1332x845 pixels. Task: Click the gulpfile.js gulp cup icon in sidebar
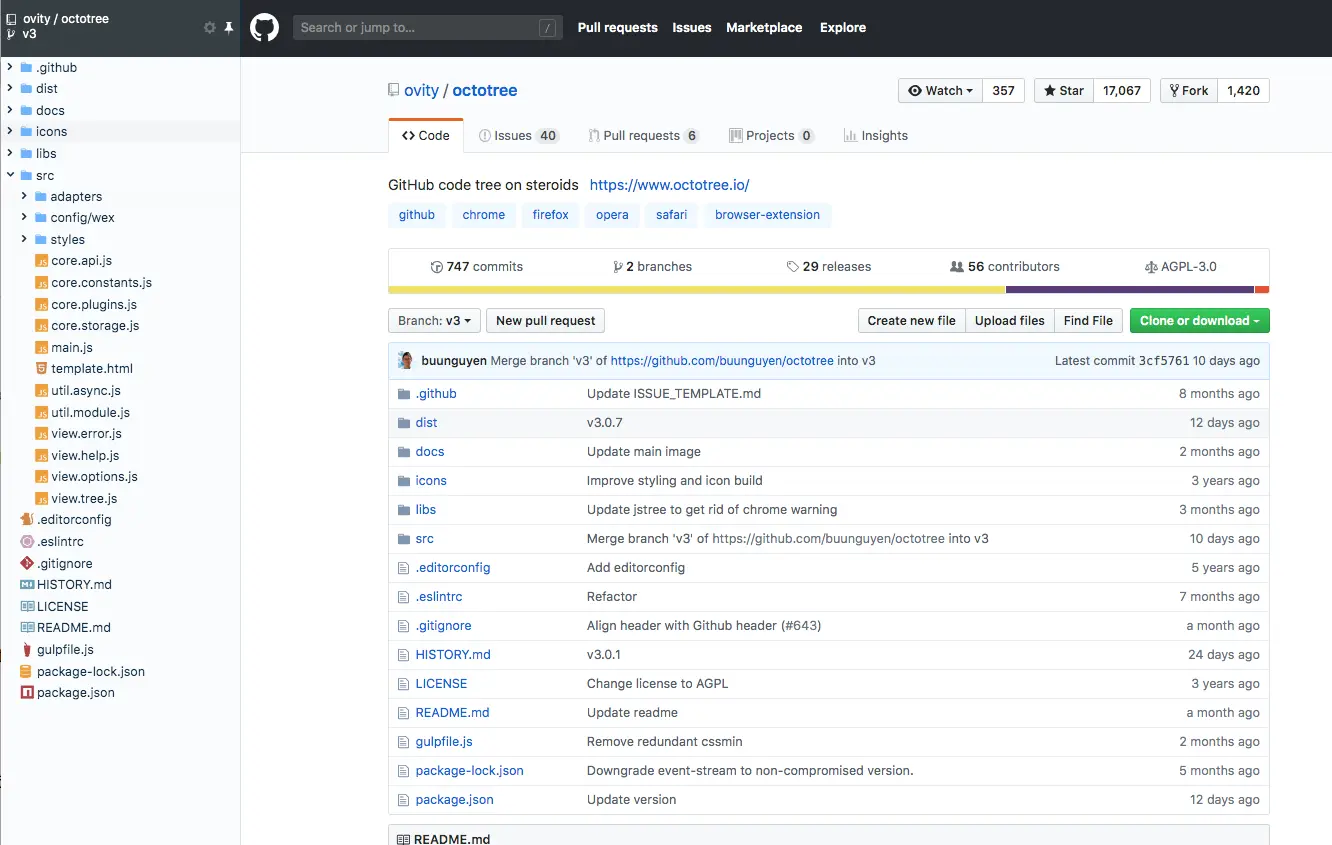[28, 650]
